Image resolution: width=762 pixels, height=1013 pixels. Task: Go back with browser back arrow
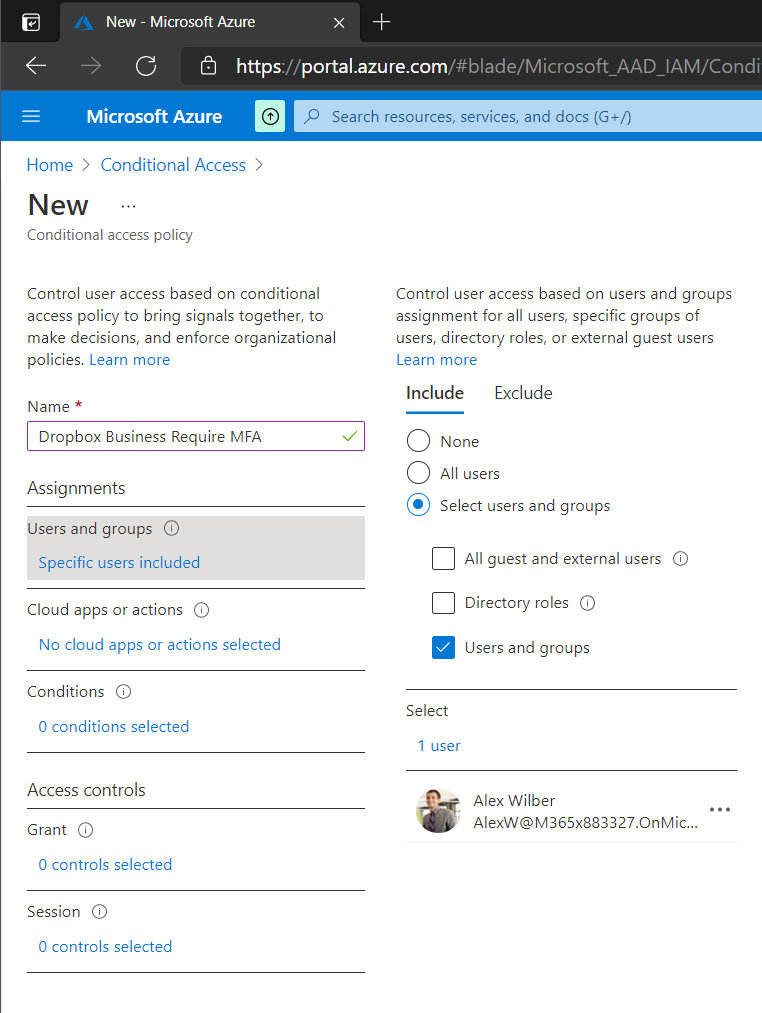(36, 65)
